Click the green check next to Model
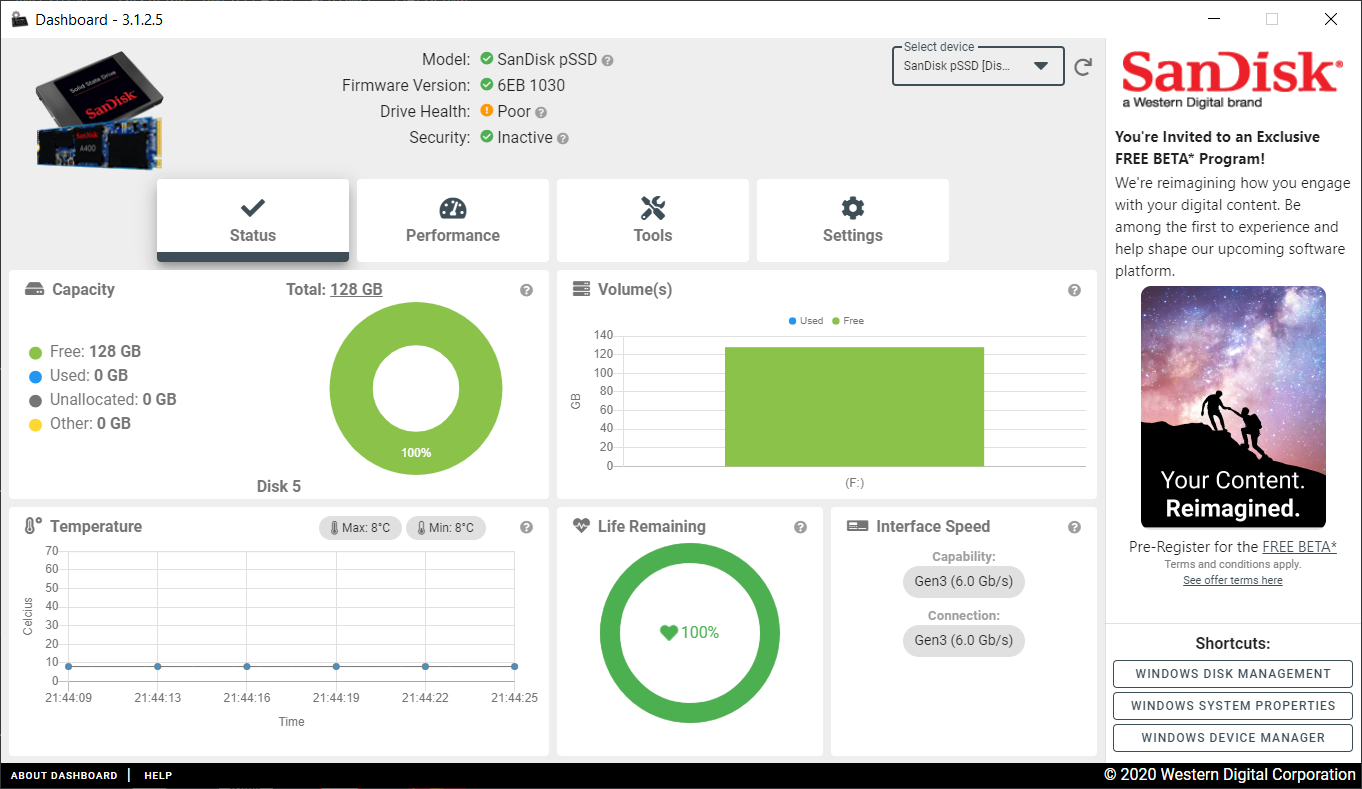The height and width of the screenshot is (789, 1362). [486, 59]
